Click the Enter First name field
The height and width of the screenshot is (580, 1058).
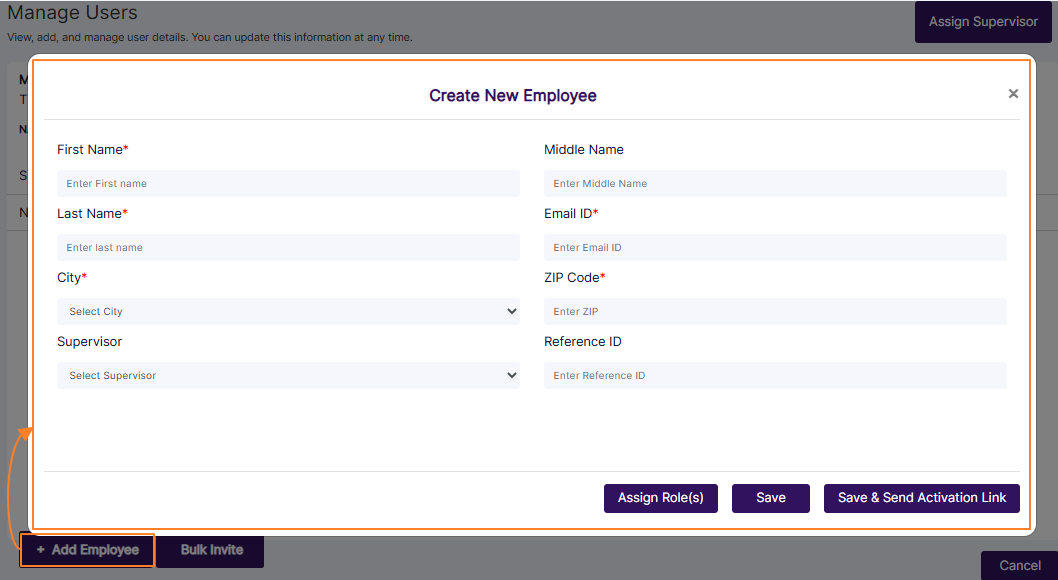[x=288, y=183]
